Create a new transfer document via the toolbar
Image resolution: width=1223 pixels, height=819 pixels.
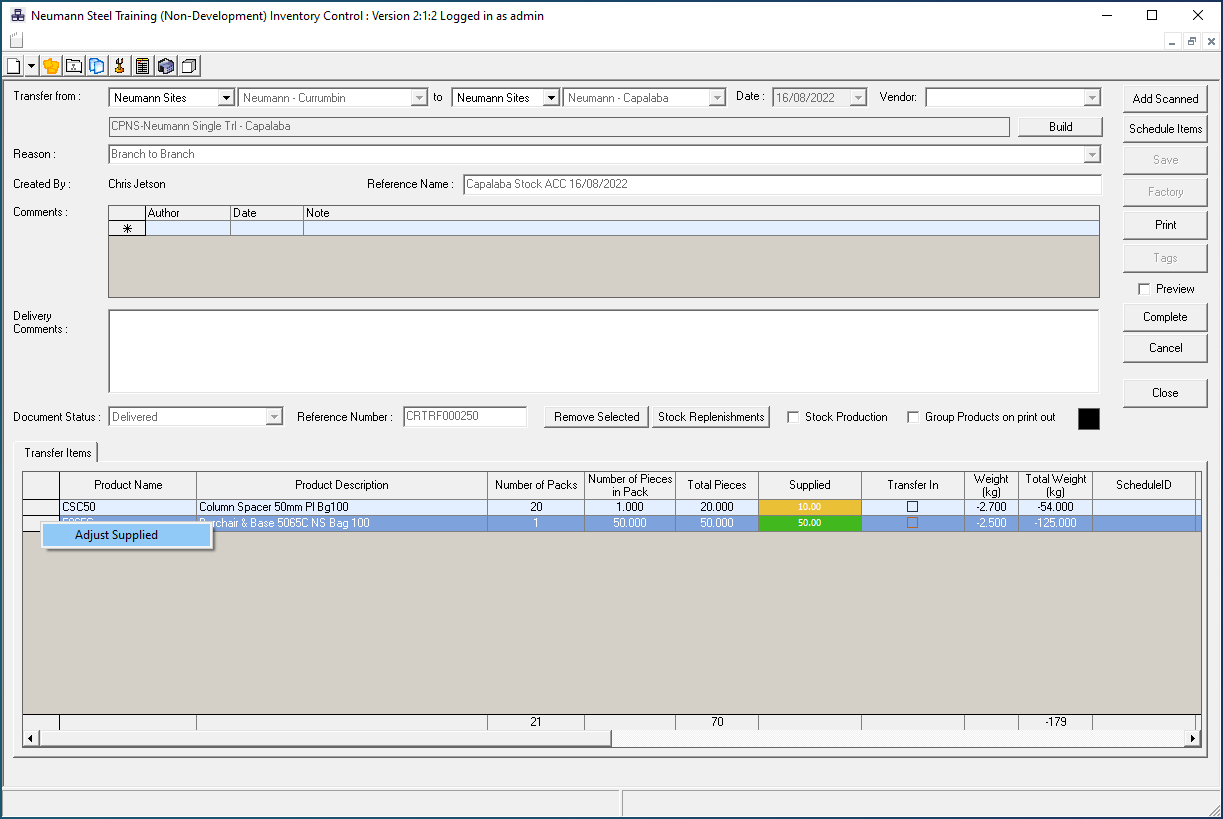[x=13, y=66]
